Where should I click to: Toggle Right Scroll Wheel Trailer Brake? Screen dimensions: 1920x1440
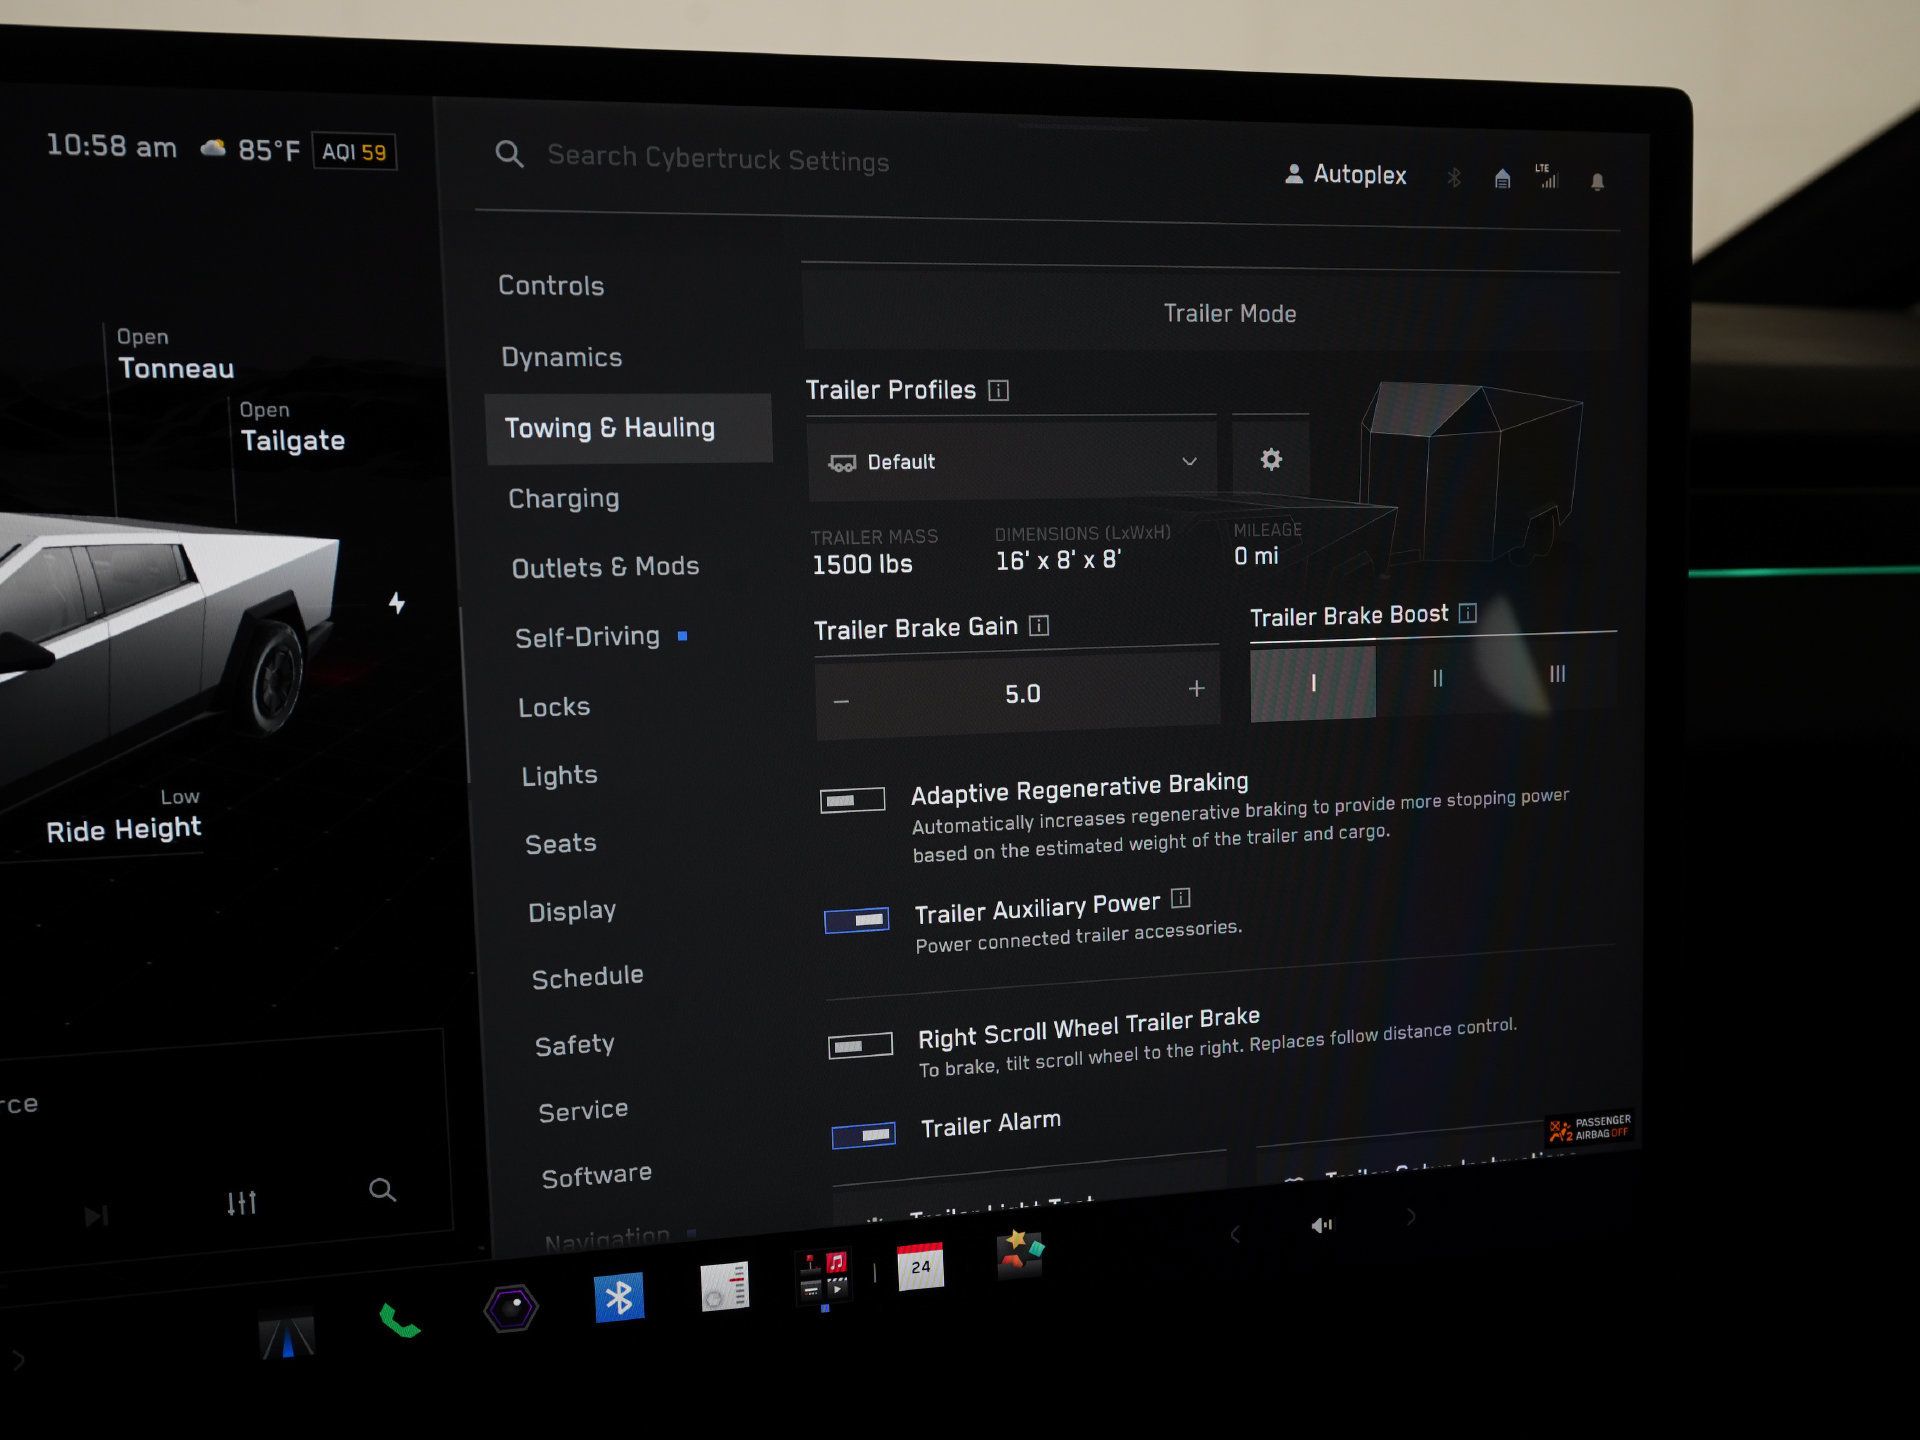coord(860,1046)
